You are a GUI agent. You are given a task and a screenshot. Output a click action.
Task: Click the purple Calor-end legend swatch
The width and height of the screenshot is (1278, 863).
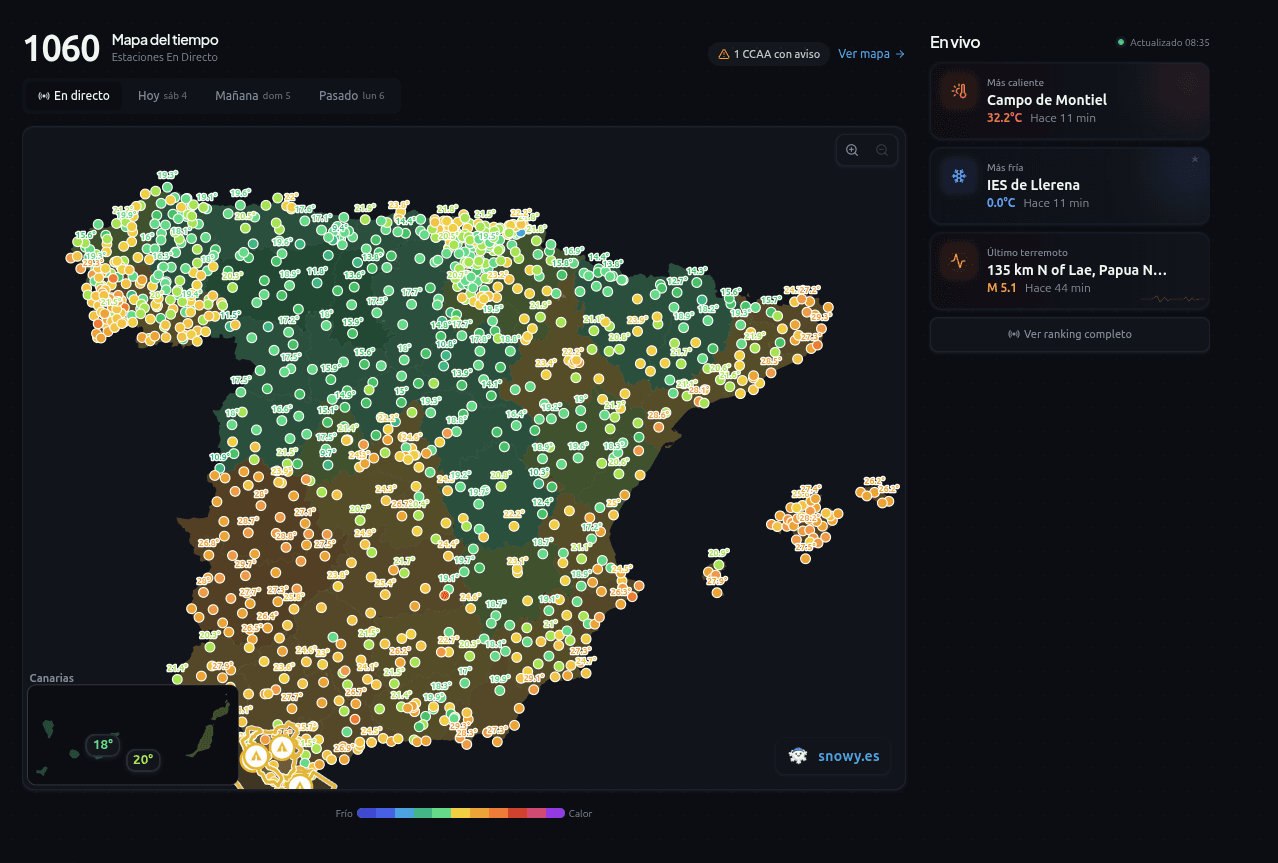[x=555, y=813]
